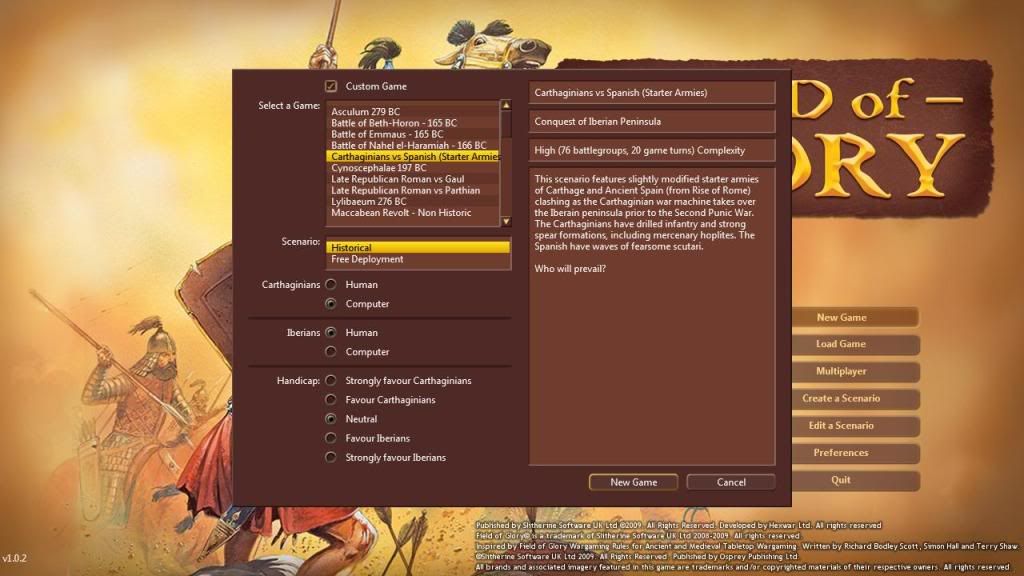Click the complexity info field
Viewport: 1024px width, 576px height.
[x=652, y=150]
